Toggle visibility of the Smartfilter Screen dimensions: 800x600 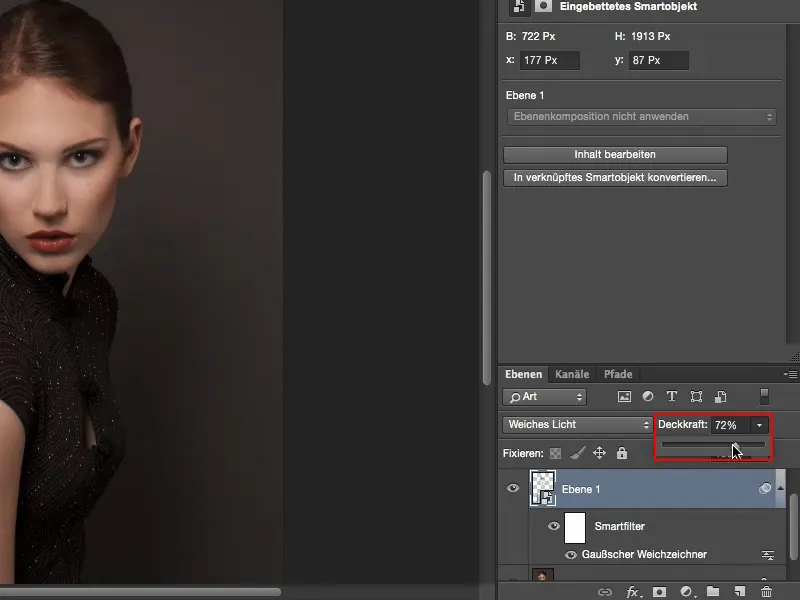click(554, 526)
